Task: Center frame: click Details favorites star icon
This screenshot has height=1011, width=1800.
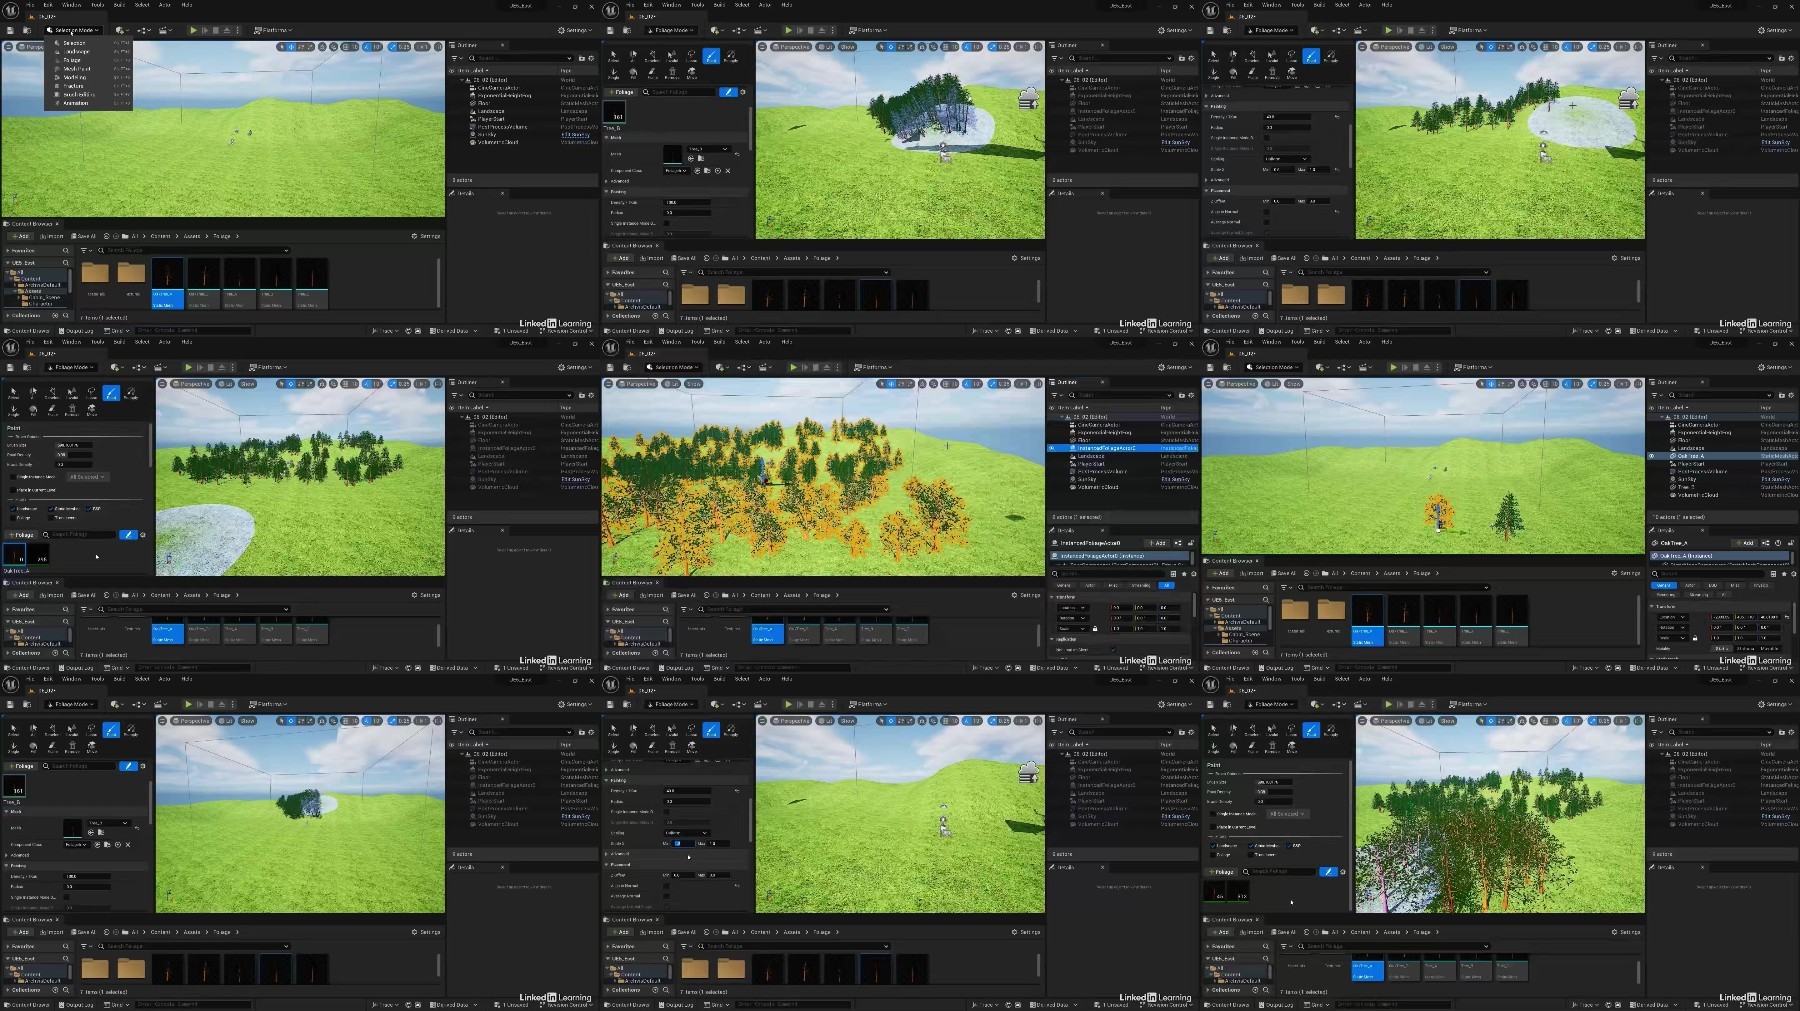Action: 1184,574
